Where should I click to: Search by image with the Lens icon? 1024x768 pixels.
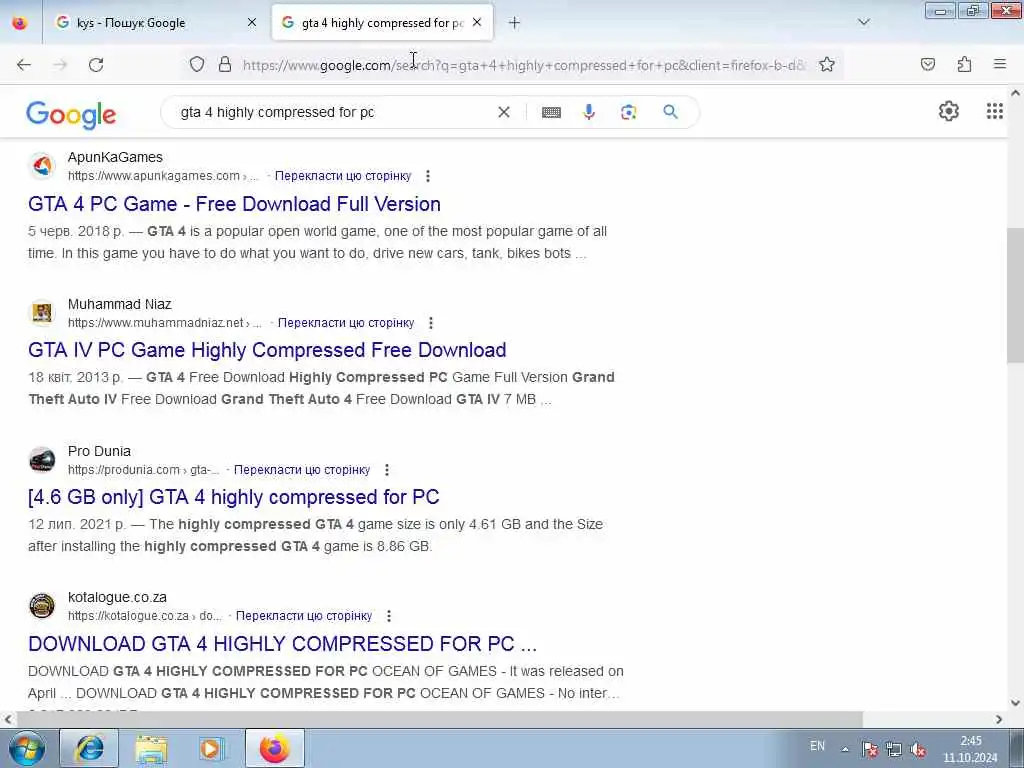628,112
